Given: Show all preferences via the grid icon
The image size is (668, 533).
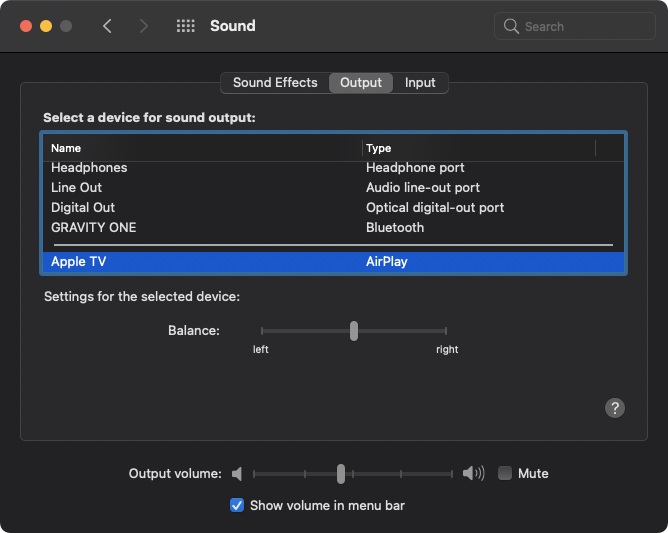Looking at the screenshot, I should click(186, 26).
